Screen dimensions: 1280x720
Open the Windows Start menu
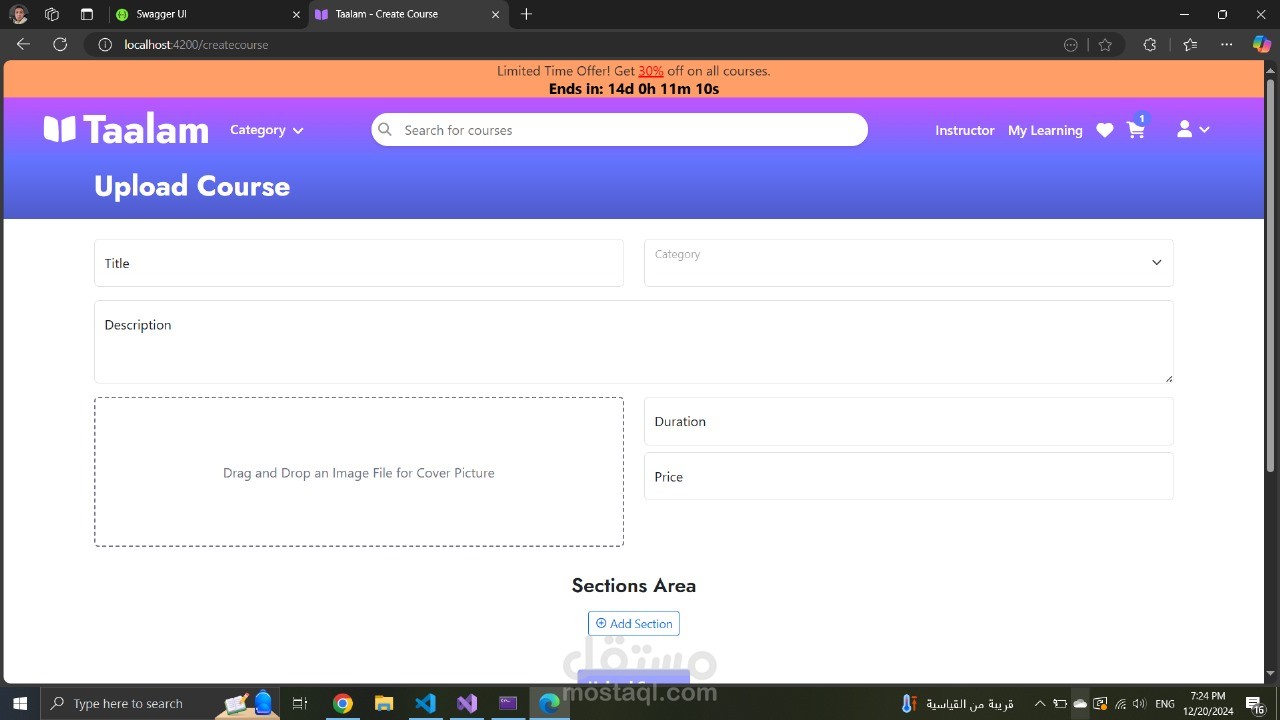coord(20,703)
